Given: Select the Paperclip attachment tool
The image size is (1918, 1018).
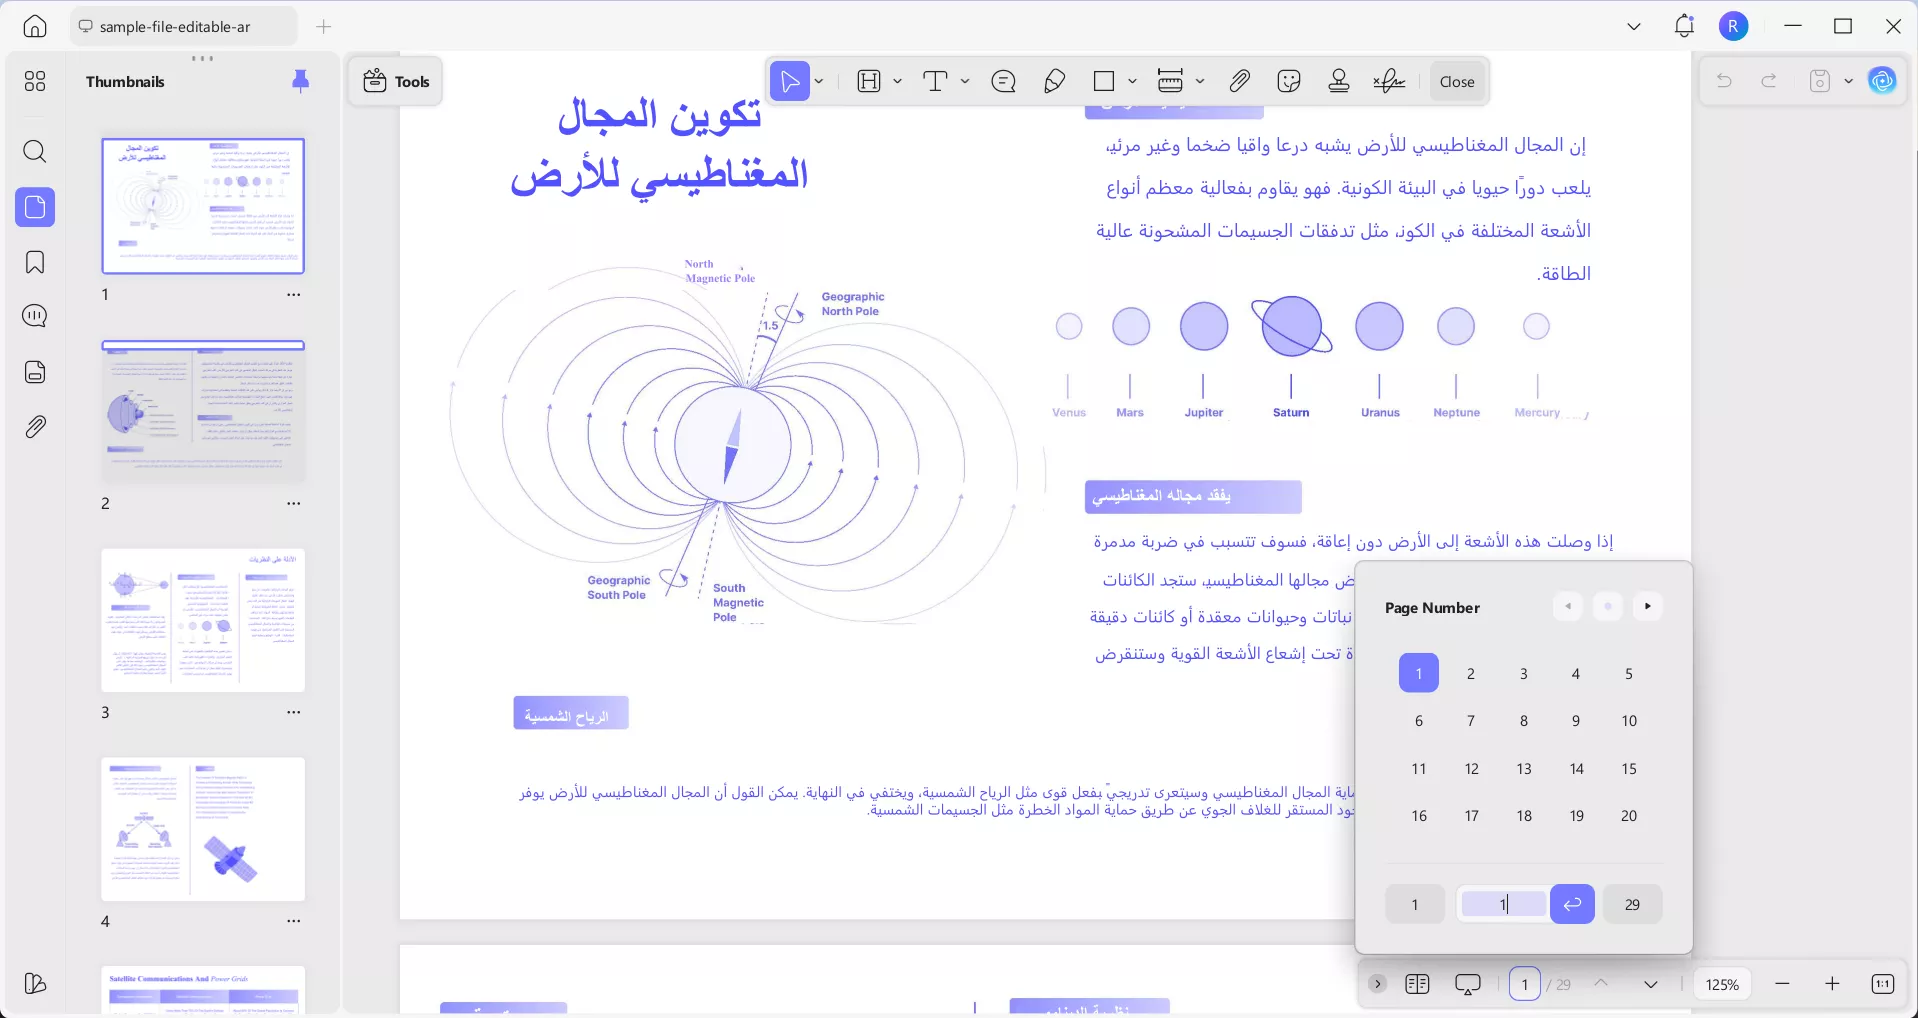Looking at the screenshot, I should [1238, 81].
